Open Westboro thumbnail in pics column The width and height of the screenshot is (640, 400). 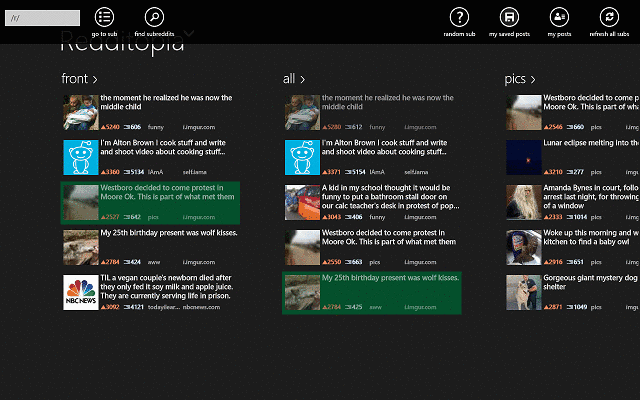pos(524,112)
